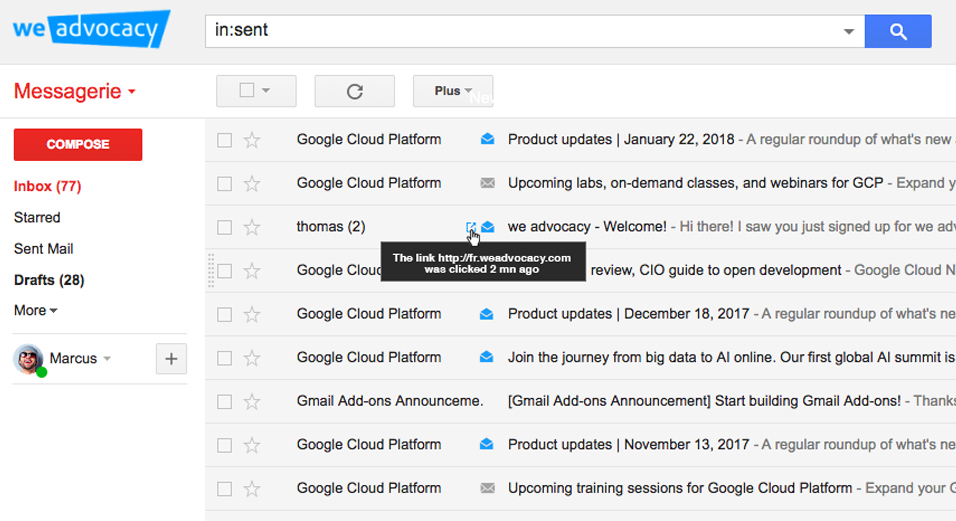Open Drafts (28) folder
This screenshot has width=956, height=521.
click(x=49, y=280)
